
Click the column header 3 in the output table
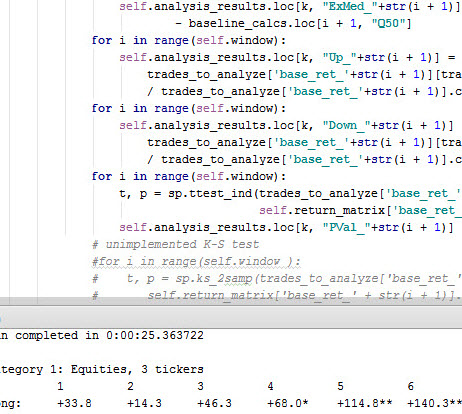pos(200,386)
